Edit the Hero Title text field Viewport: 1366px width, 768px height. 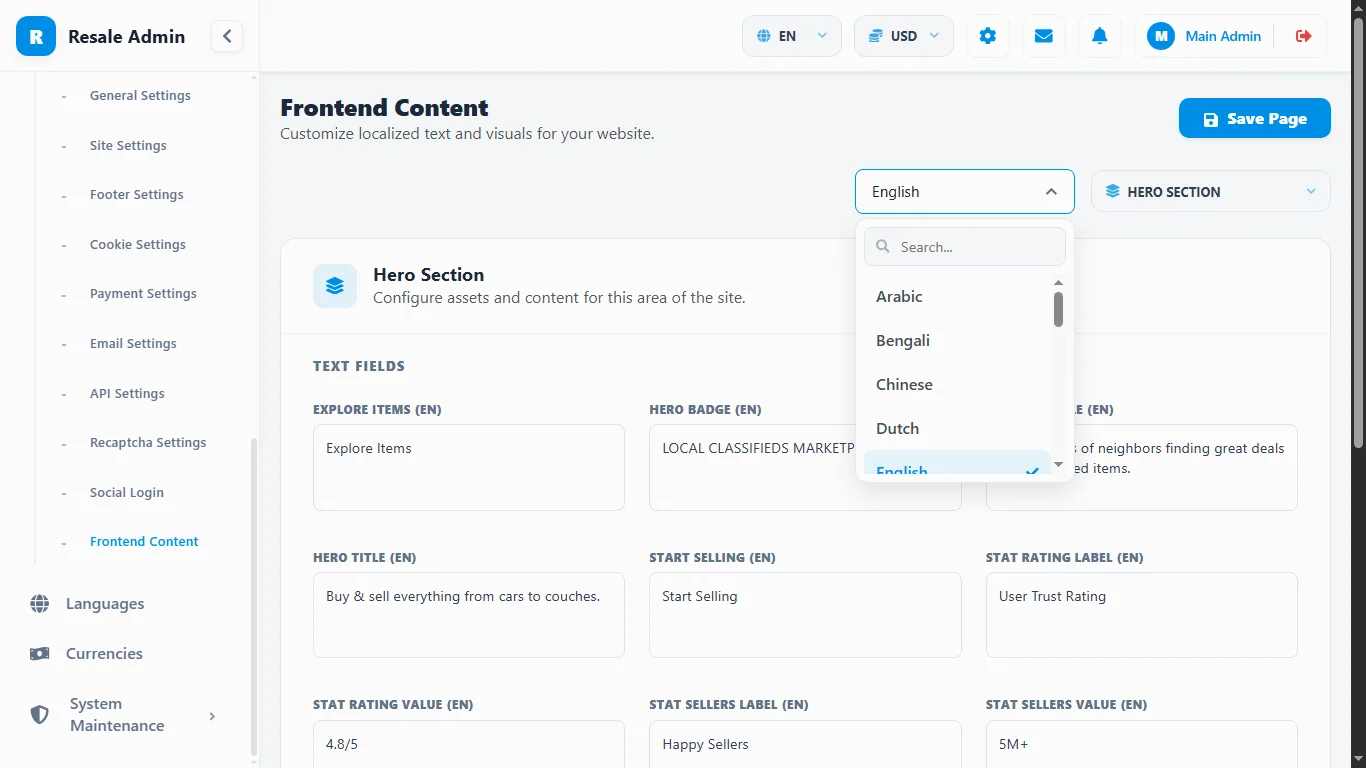(x=469, y=615)
